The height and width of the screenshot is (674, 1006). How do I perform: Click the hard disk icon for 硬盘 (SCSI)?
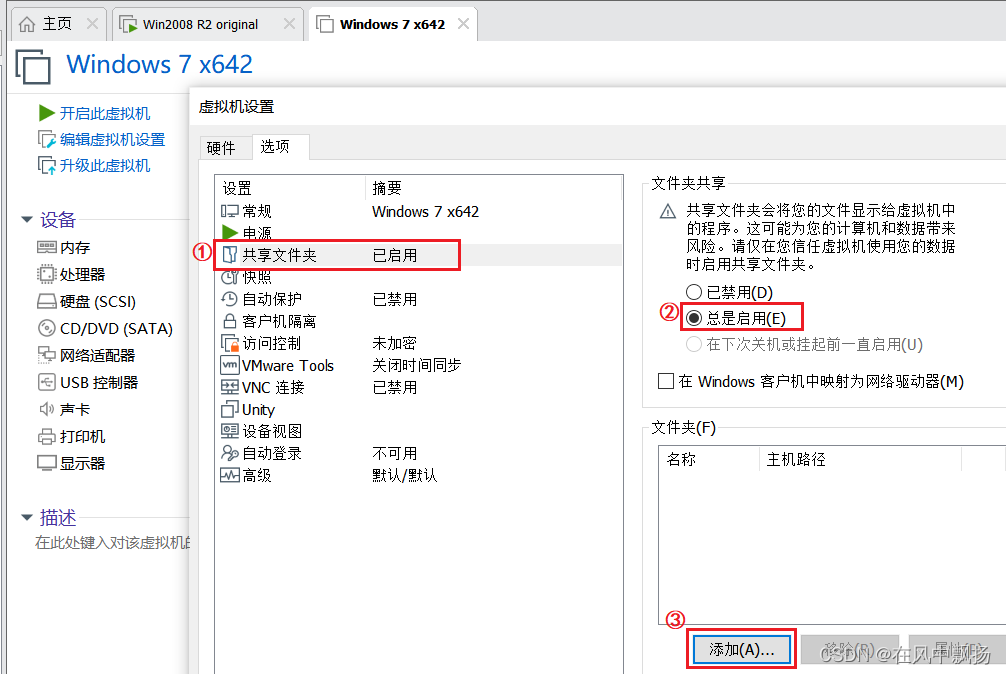(x=47, y=301)
